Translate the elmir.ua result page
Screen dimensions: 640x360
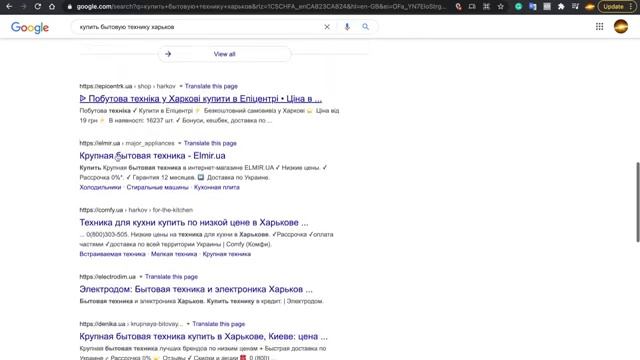210,143
